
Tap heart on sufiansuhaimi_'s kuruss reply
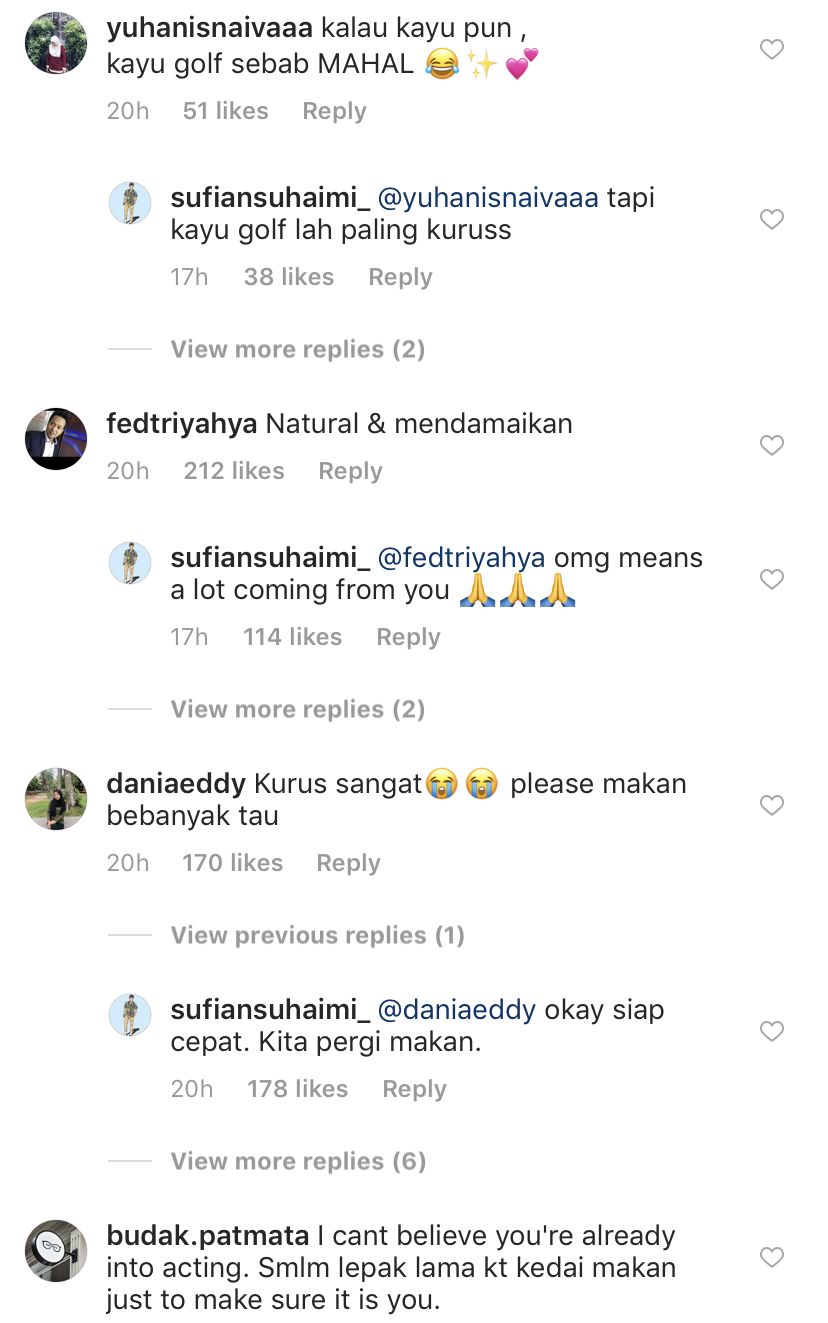click(772, 219)
